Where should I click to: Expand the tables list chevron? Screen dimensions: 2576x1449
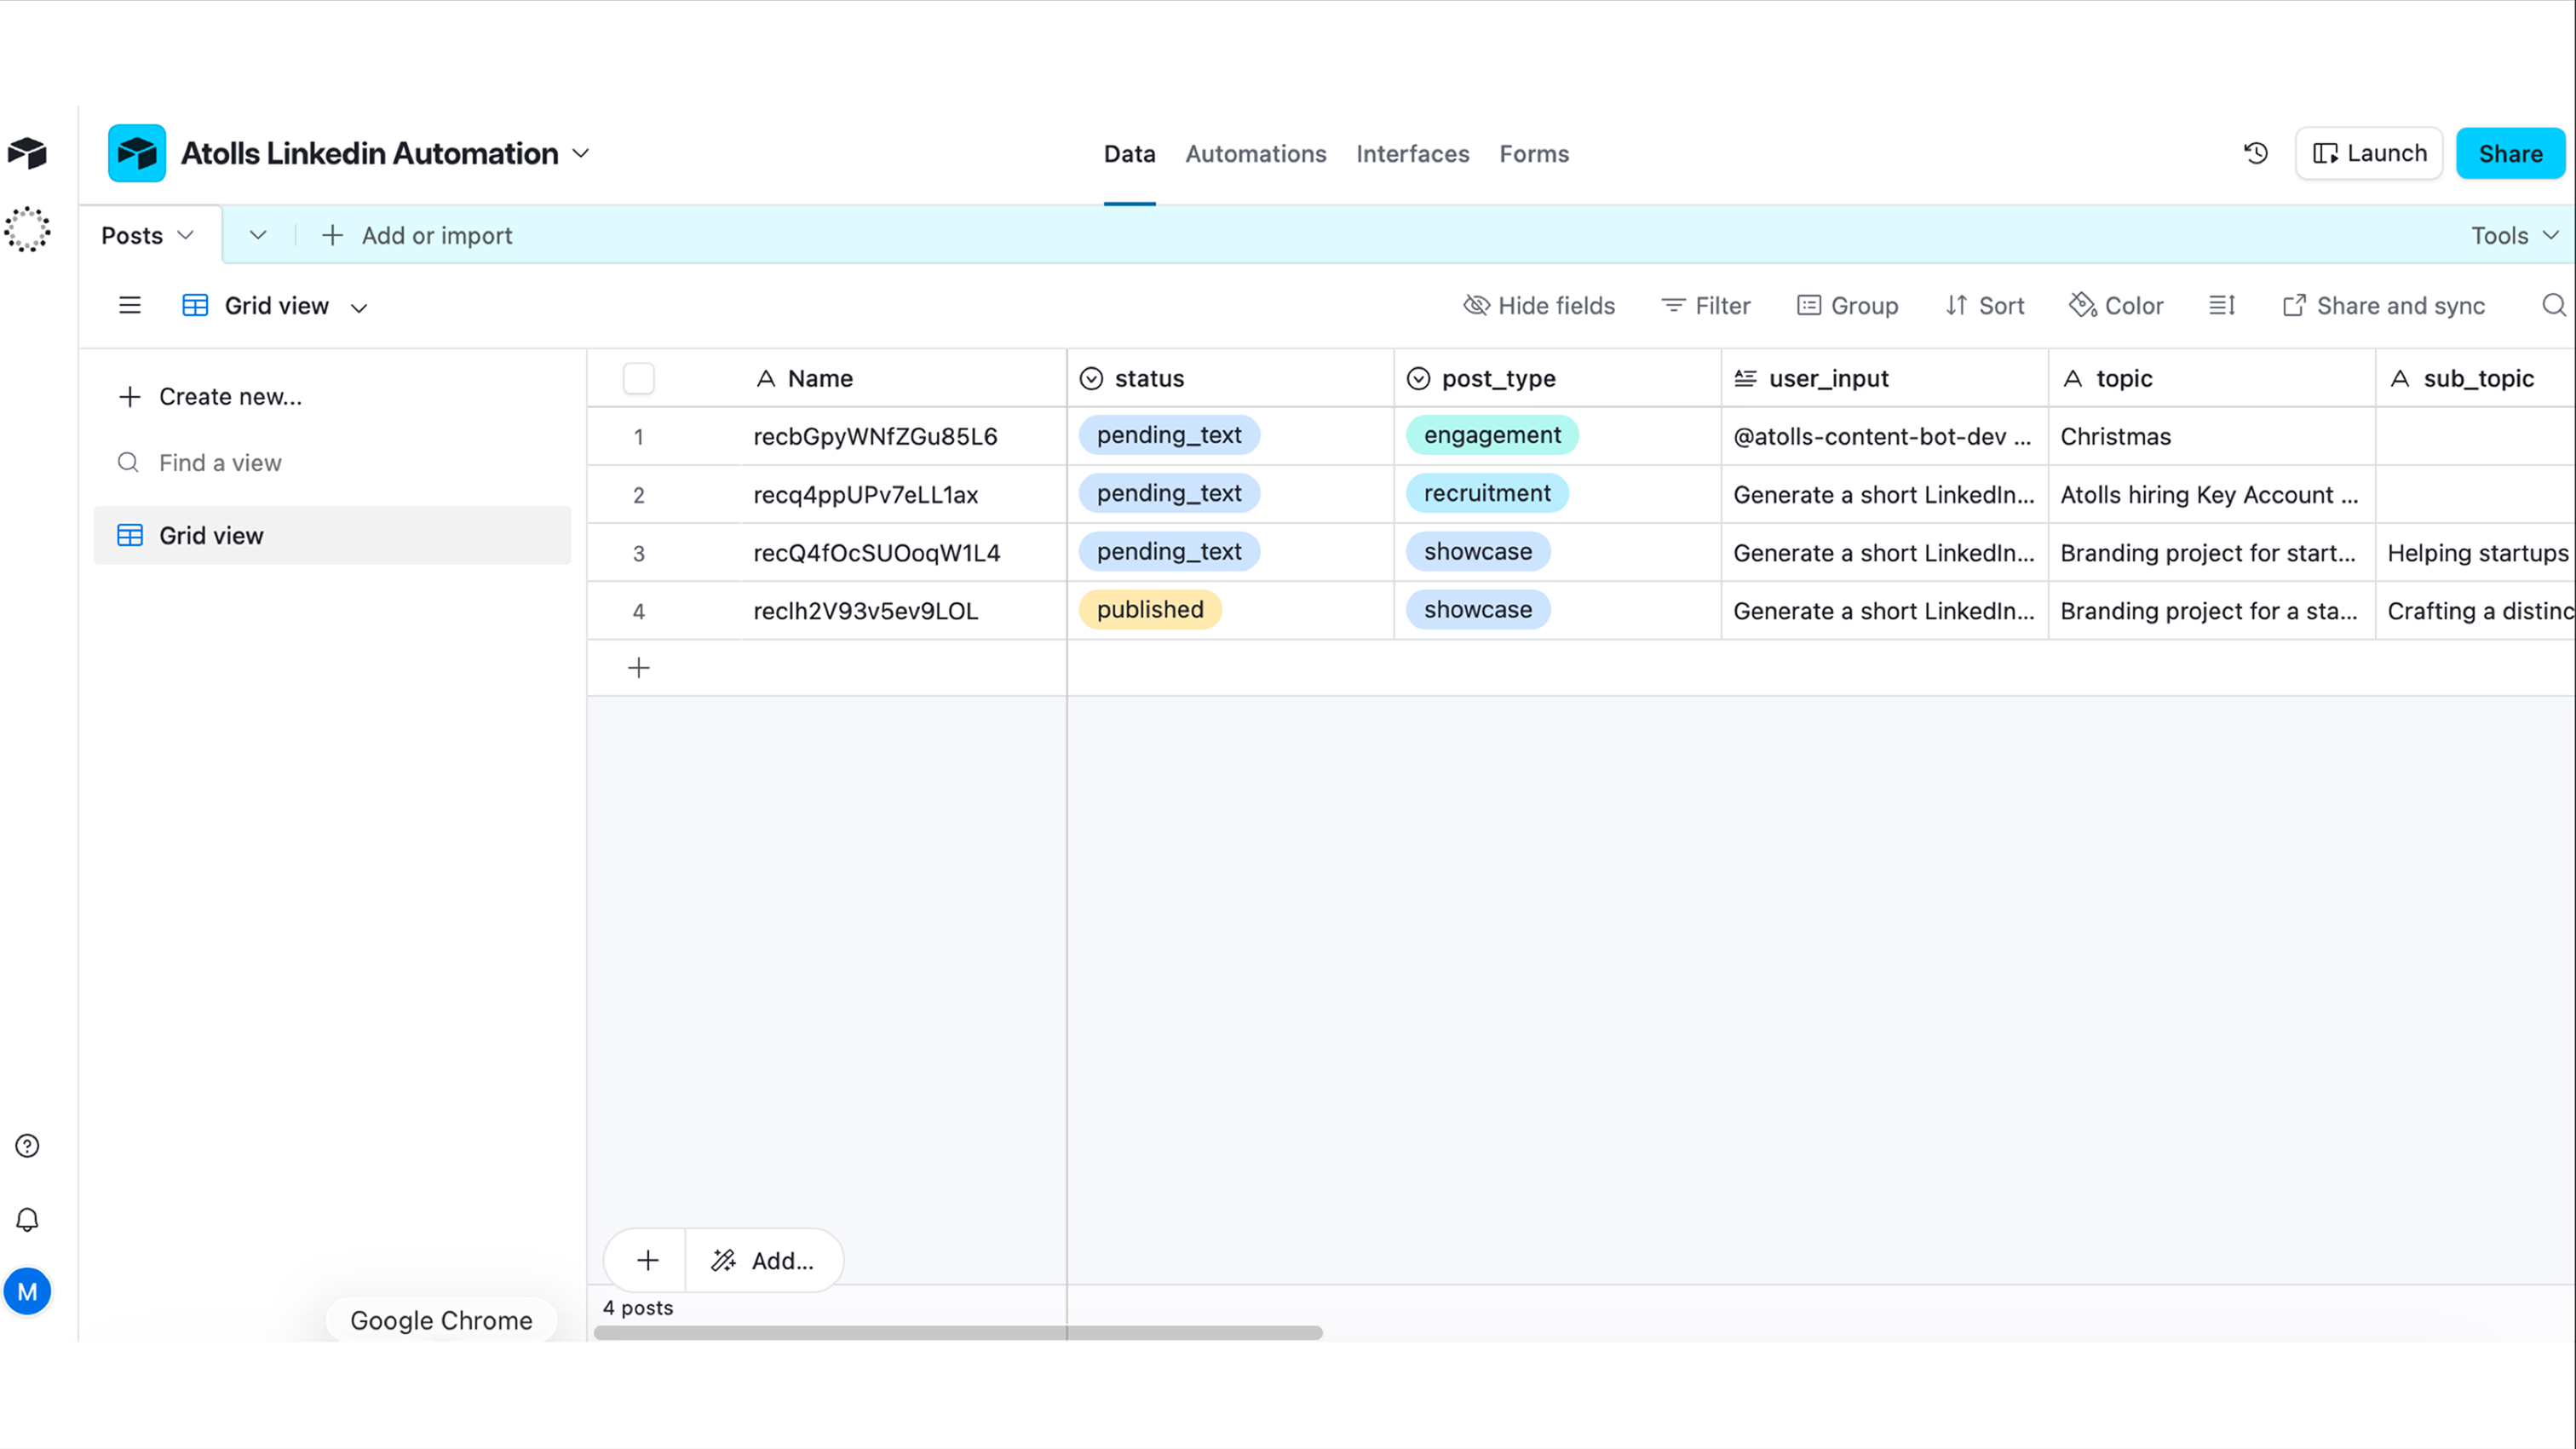click(x=258, y=235)
